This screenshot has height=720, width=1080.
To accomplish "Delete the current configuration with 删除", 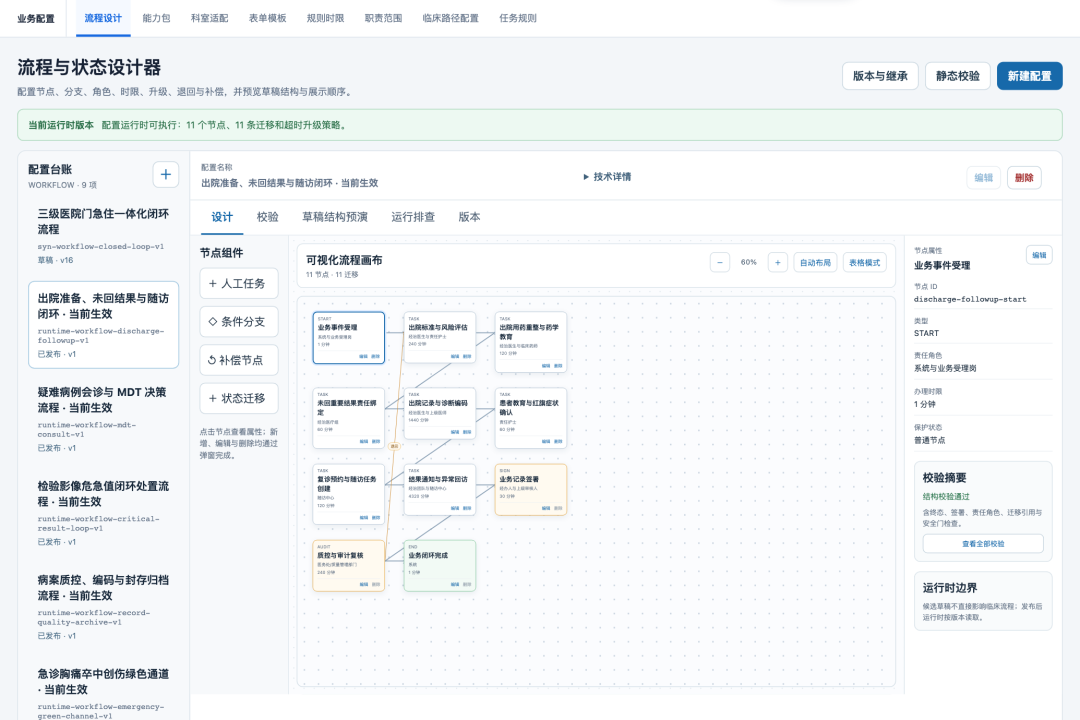I will click(1024, 178).
